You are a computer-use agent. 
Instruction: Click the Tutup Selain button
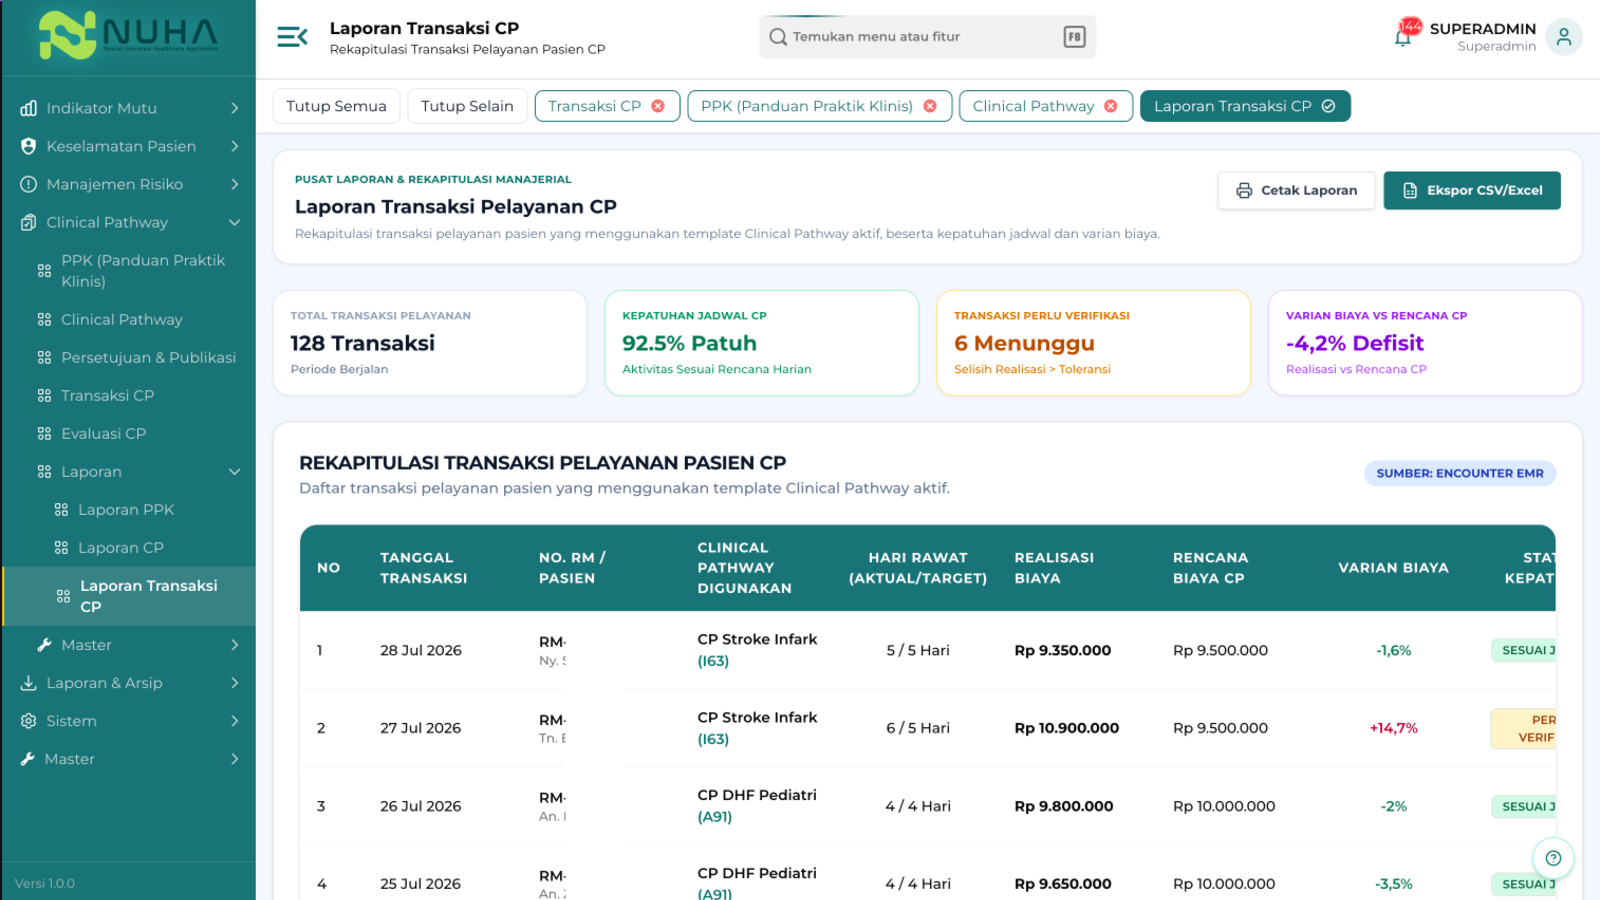pos(467,106)
